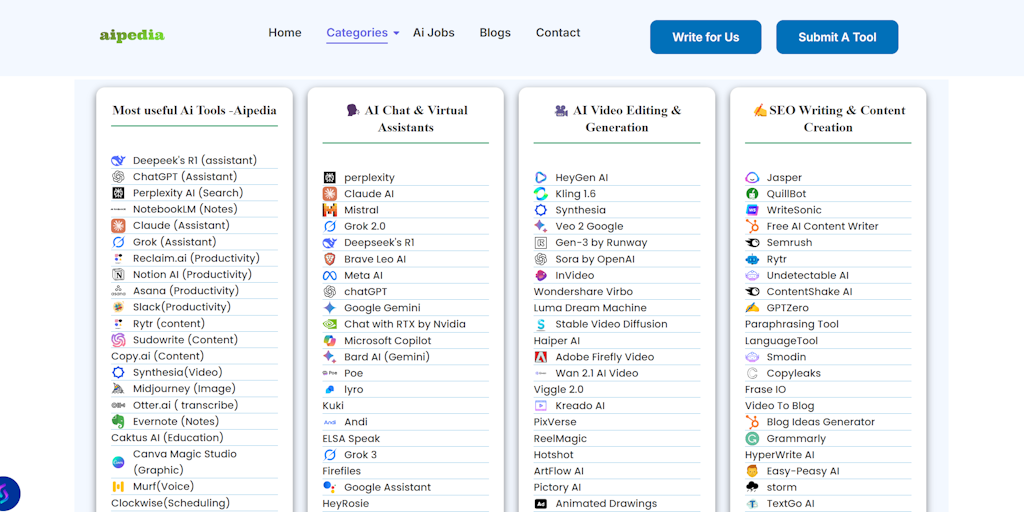Click the Notion icon beside Notion AI (Productivity)
1024x512 pixels.
point(118,275)
